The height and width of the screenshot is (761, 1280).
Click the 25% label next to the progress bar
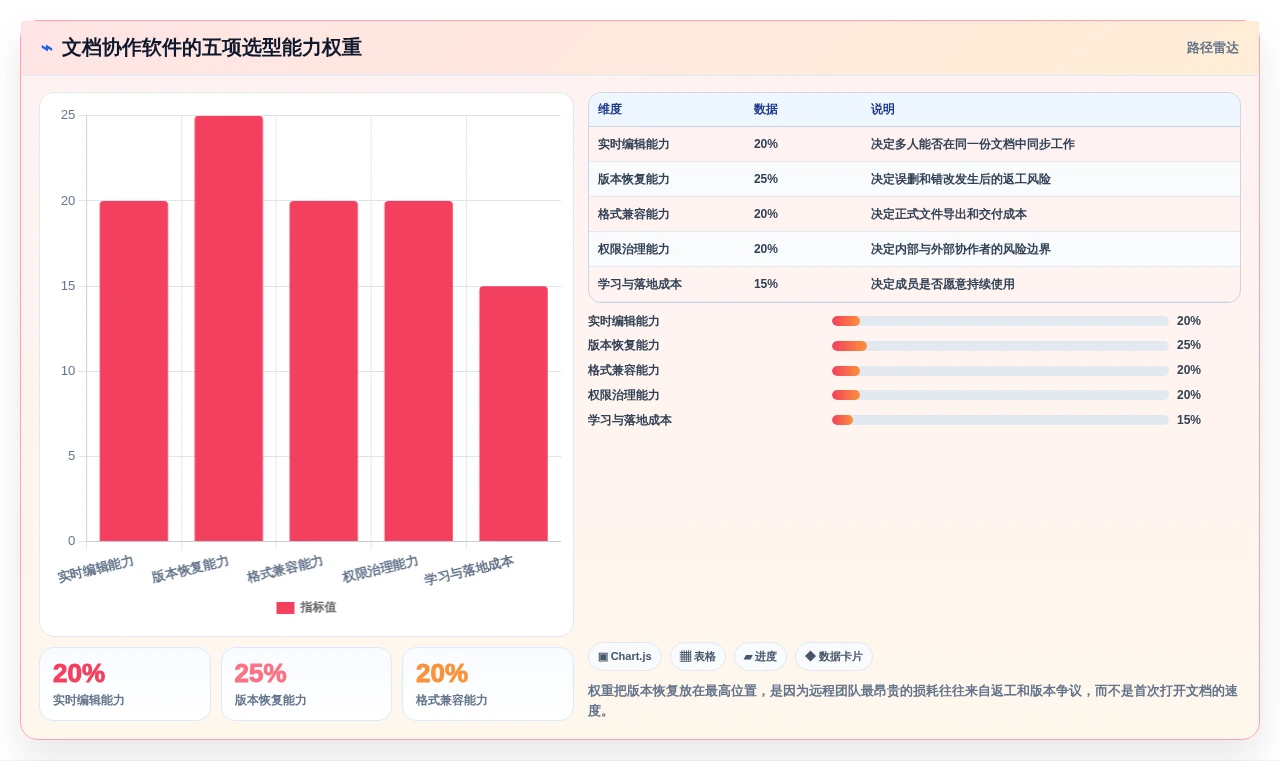[1189, 346]
